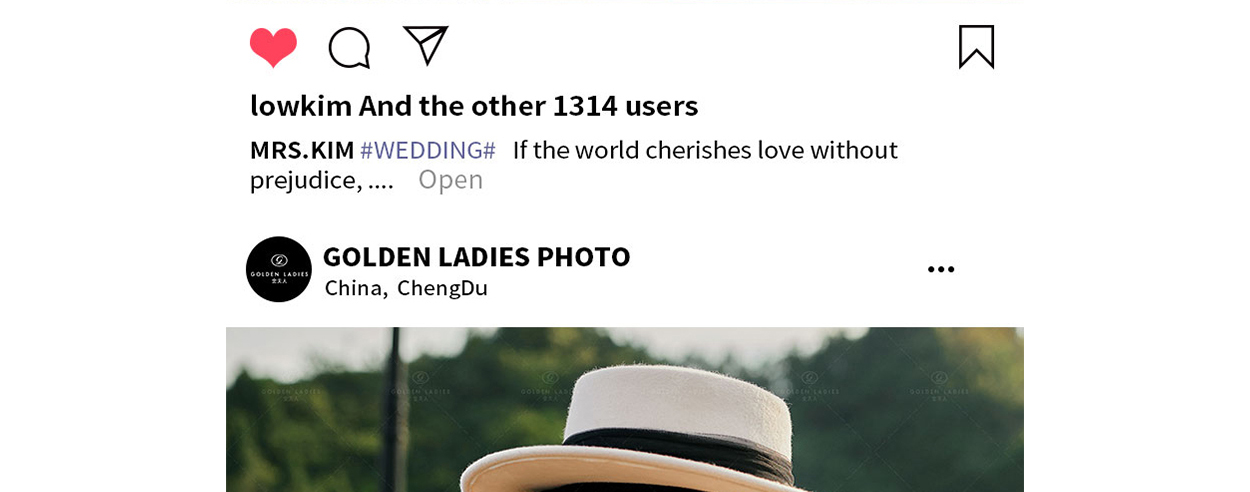The width and height of the screenshot is (1250, 492).
Task: Expand the caption with Open
Action: 450,180
